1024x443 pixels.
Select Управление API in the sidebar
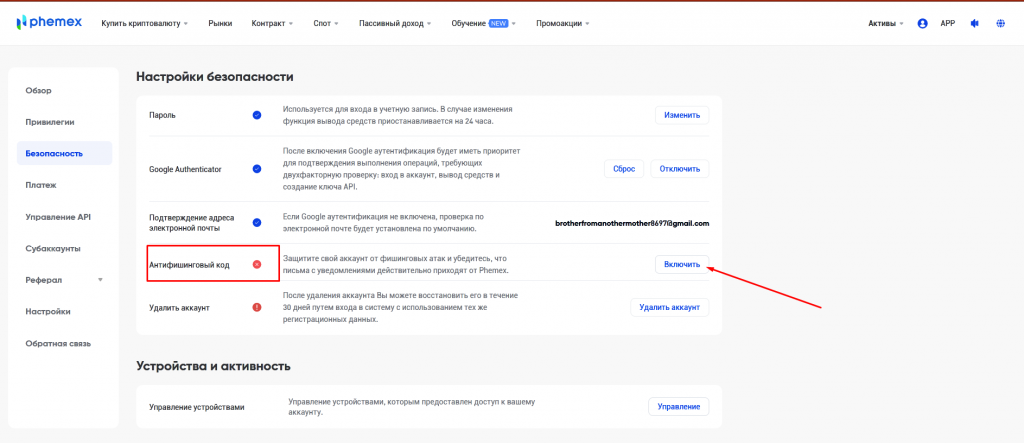(58, 216)
